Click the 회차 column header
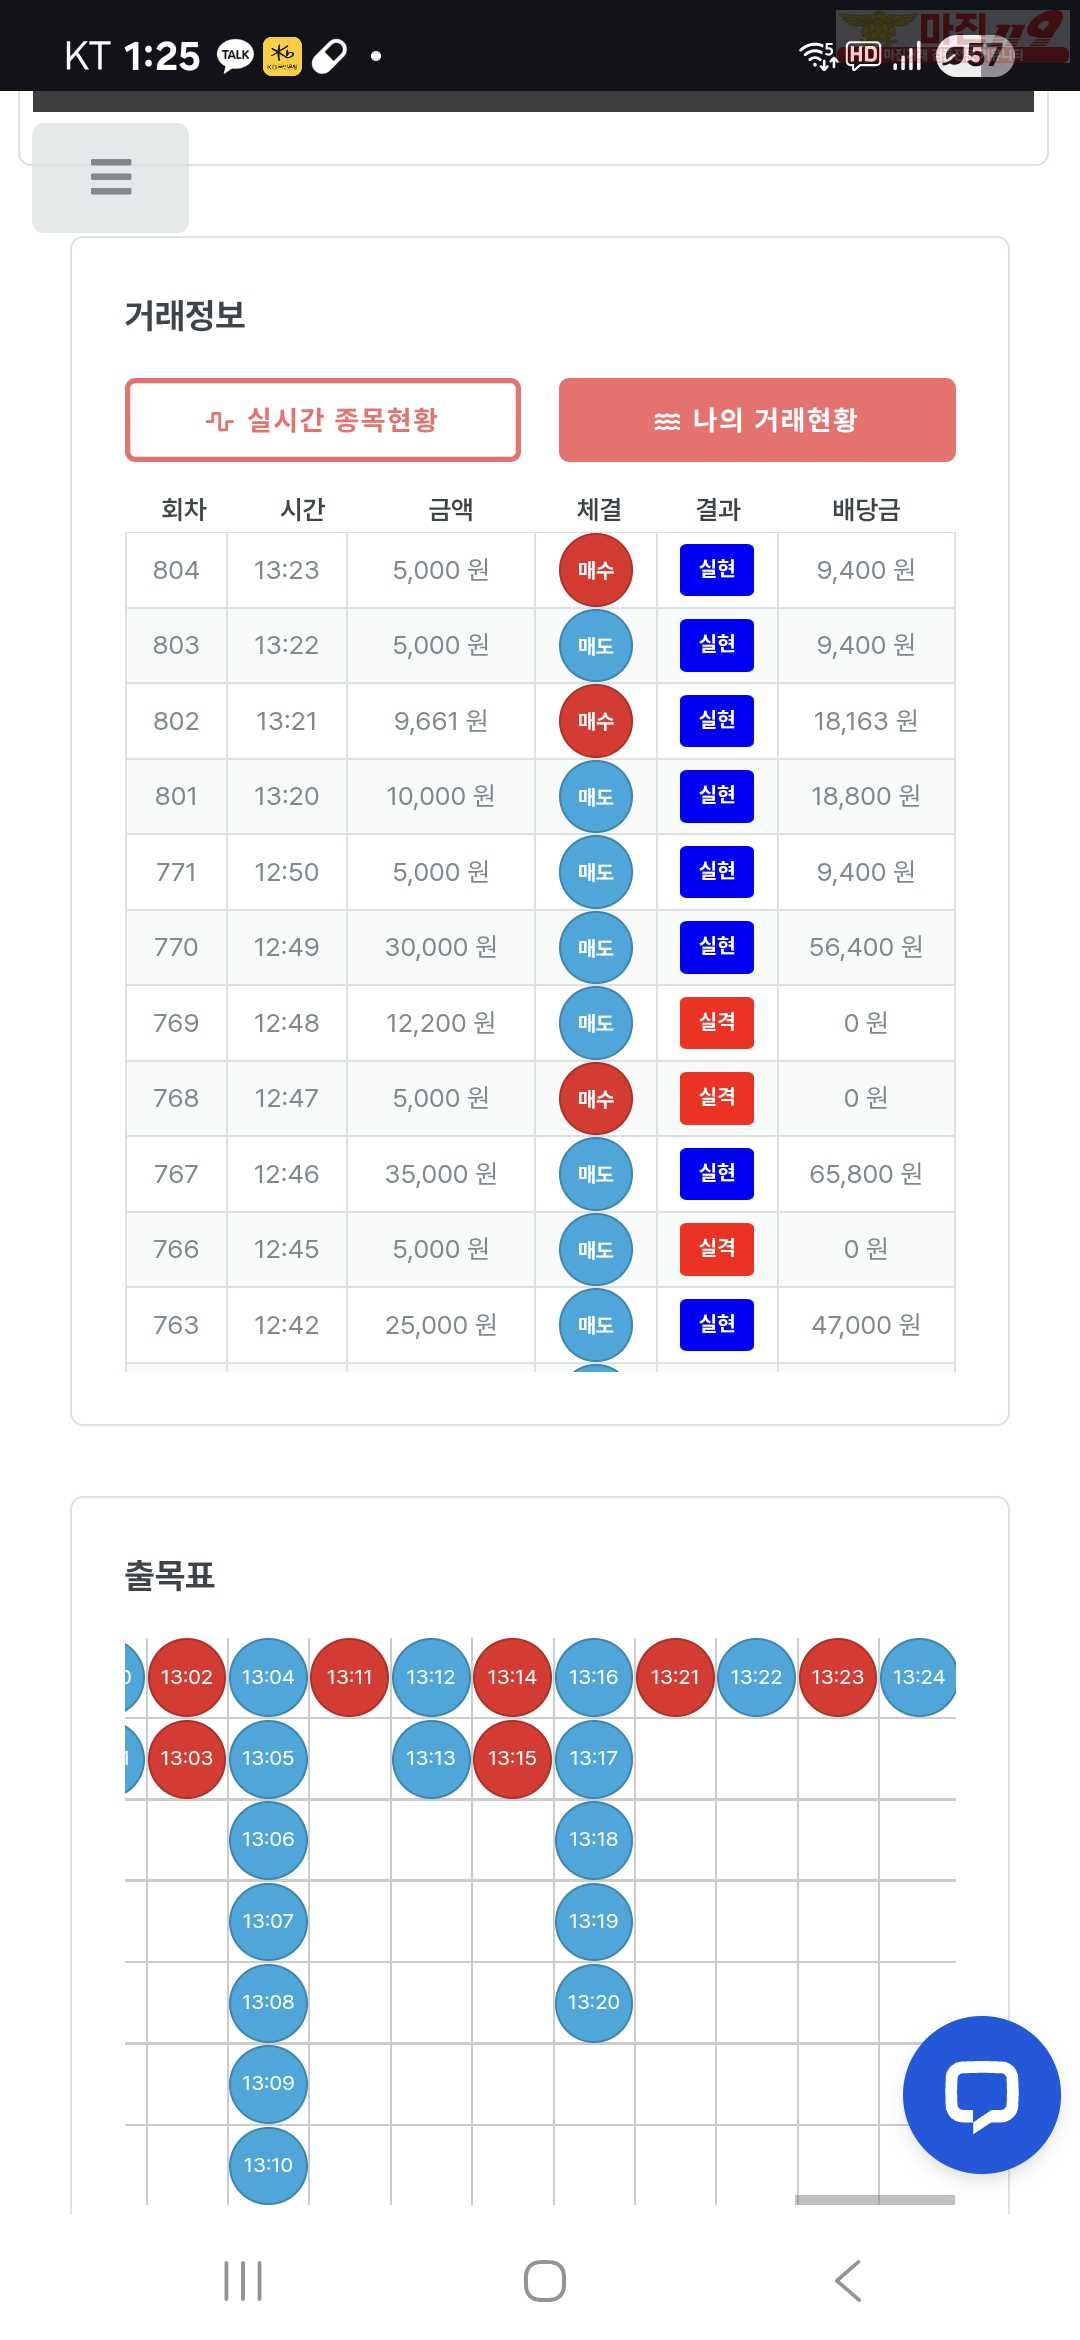The width and height of the screenshot is (1080, 2340). tap(184, 510)
